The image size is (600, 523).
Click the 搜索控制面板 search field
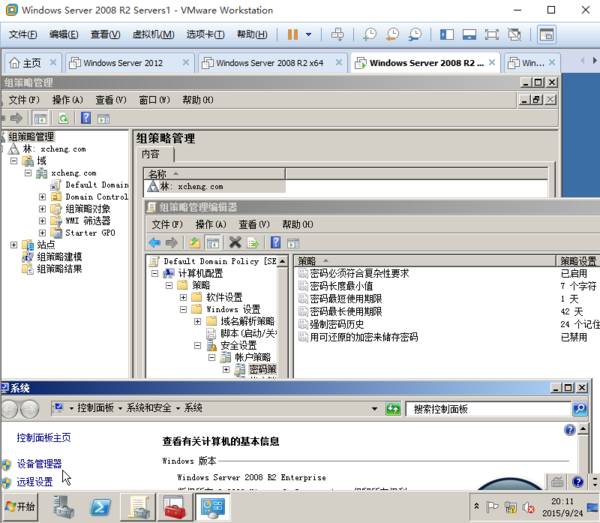click(488, 409)
